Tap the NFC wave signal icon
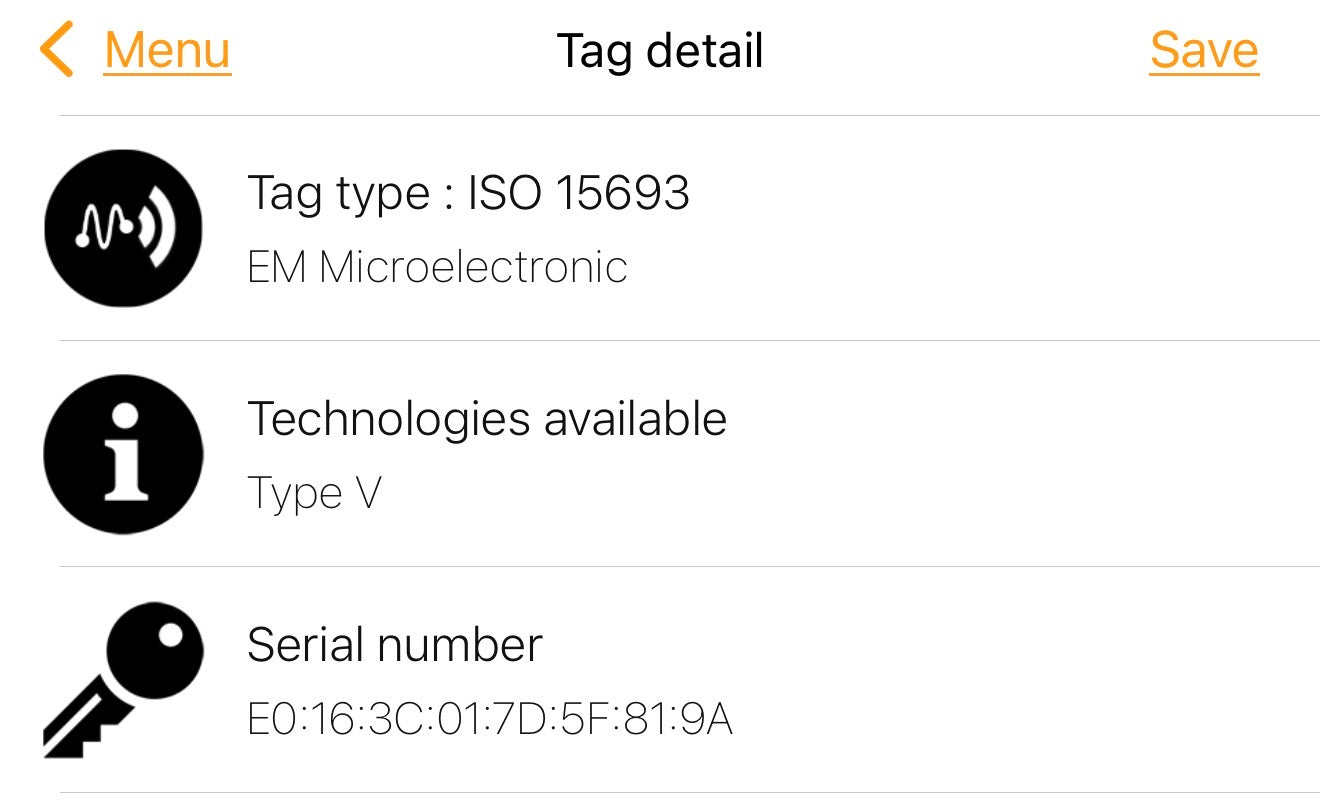The height and width of the screenshot is (805, 1320). coord(123,228)
